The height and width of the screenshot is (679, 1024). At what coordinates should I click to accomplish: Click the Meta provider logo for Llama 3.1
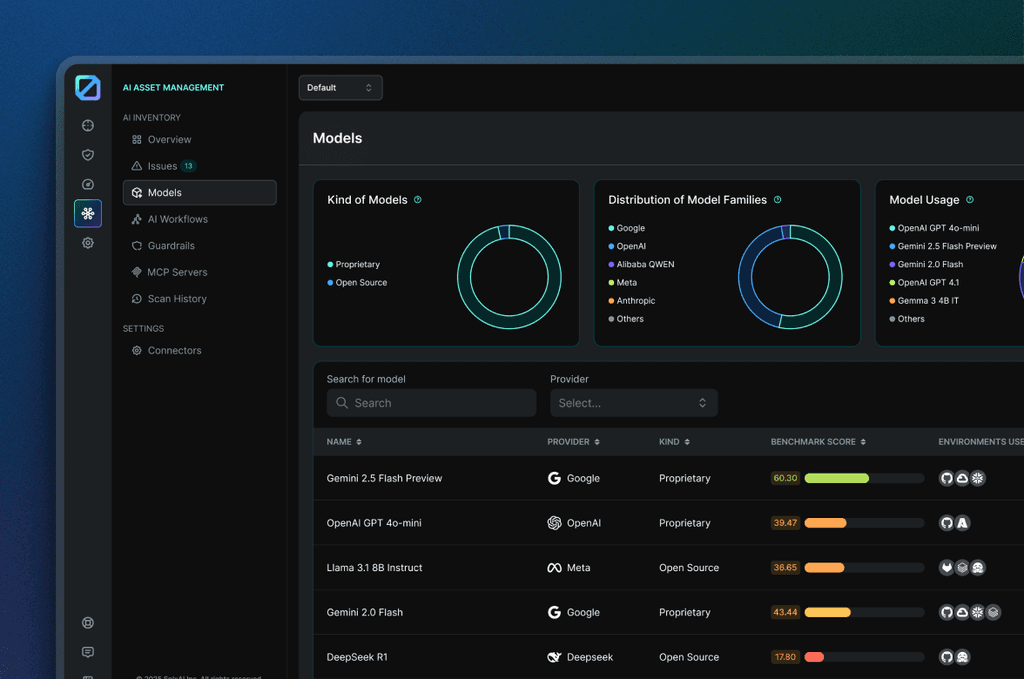coord(553,567)
